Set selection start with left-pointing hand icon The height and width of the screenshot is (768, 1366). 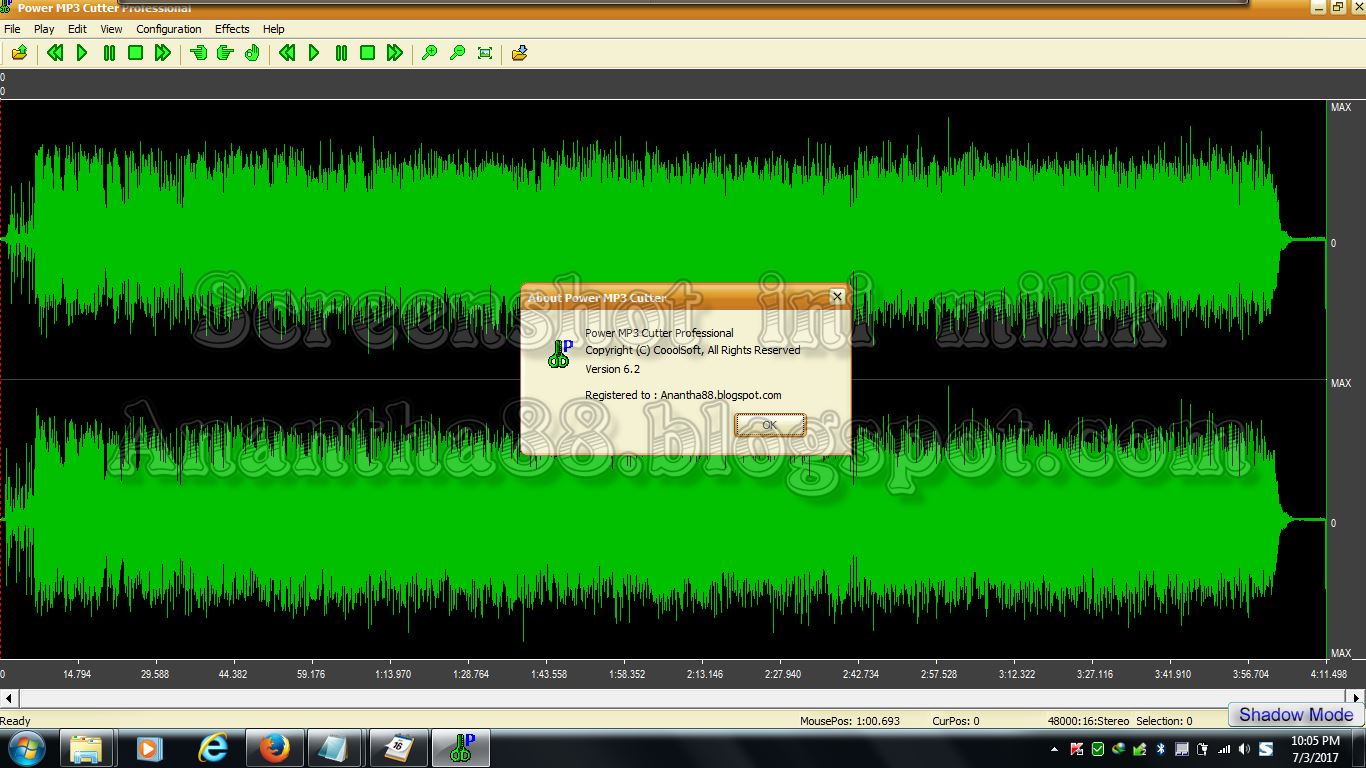pyautogui.click(x=198, y=53)
